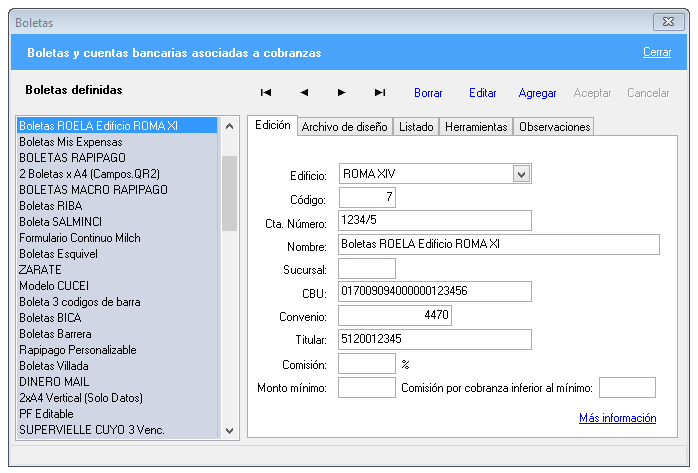Close the Boletas window
The height and width of the screenshot is (473, 698).
[x=667, y=21]
